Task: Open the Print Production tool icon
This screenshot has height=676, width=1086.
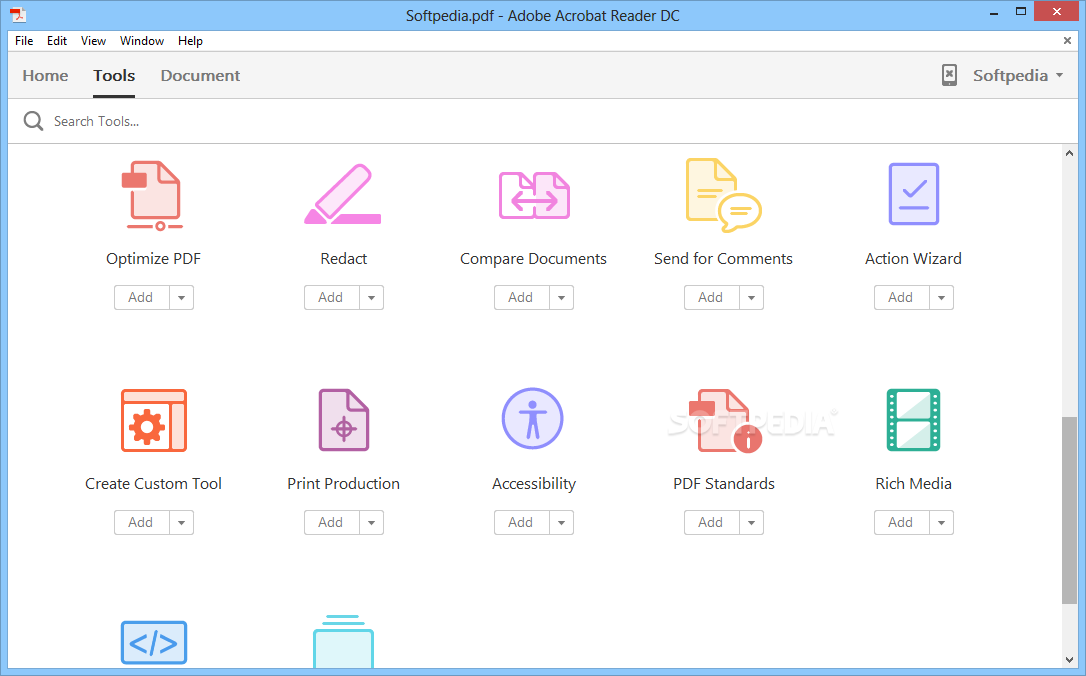Action: [x=344, y=420]
